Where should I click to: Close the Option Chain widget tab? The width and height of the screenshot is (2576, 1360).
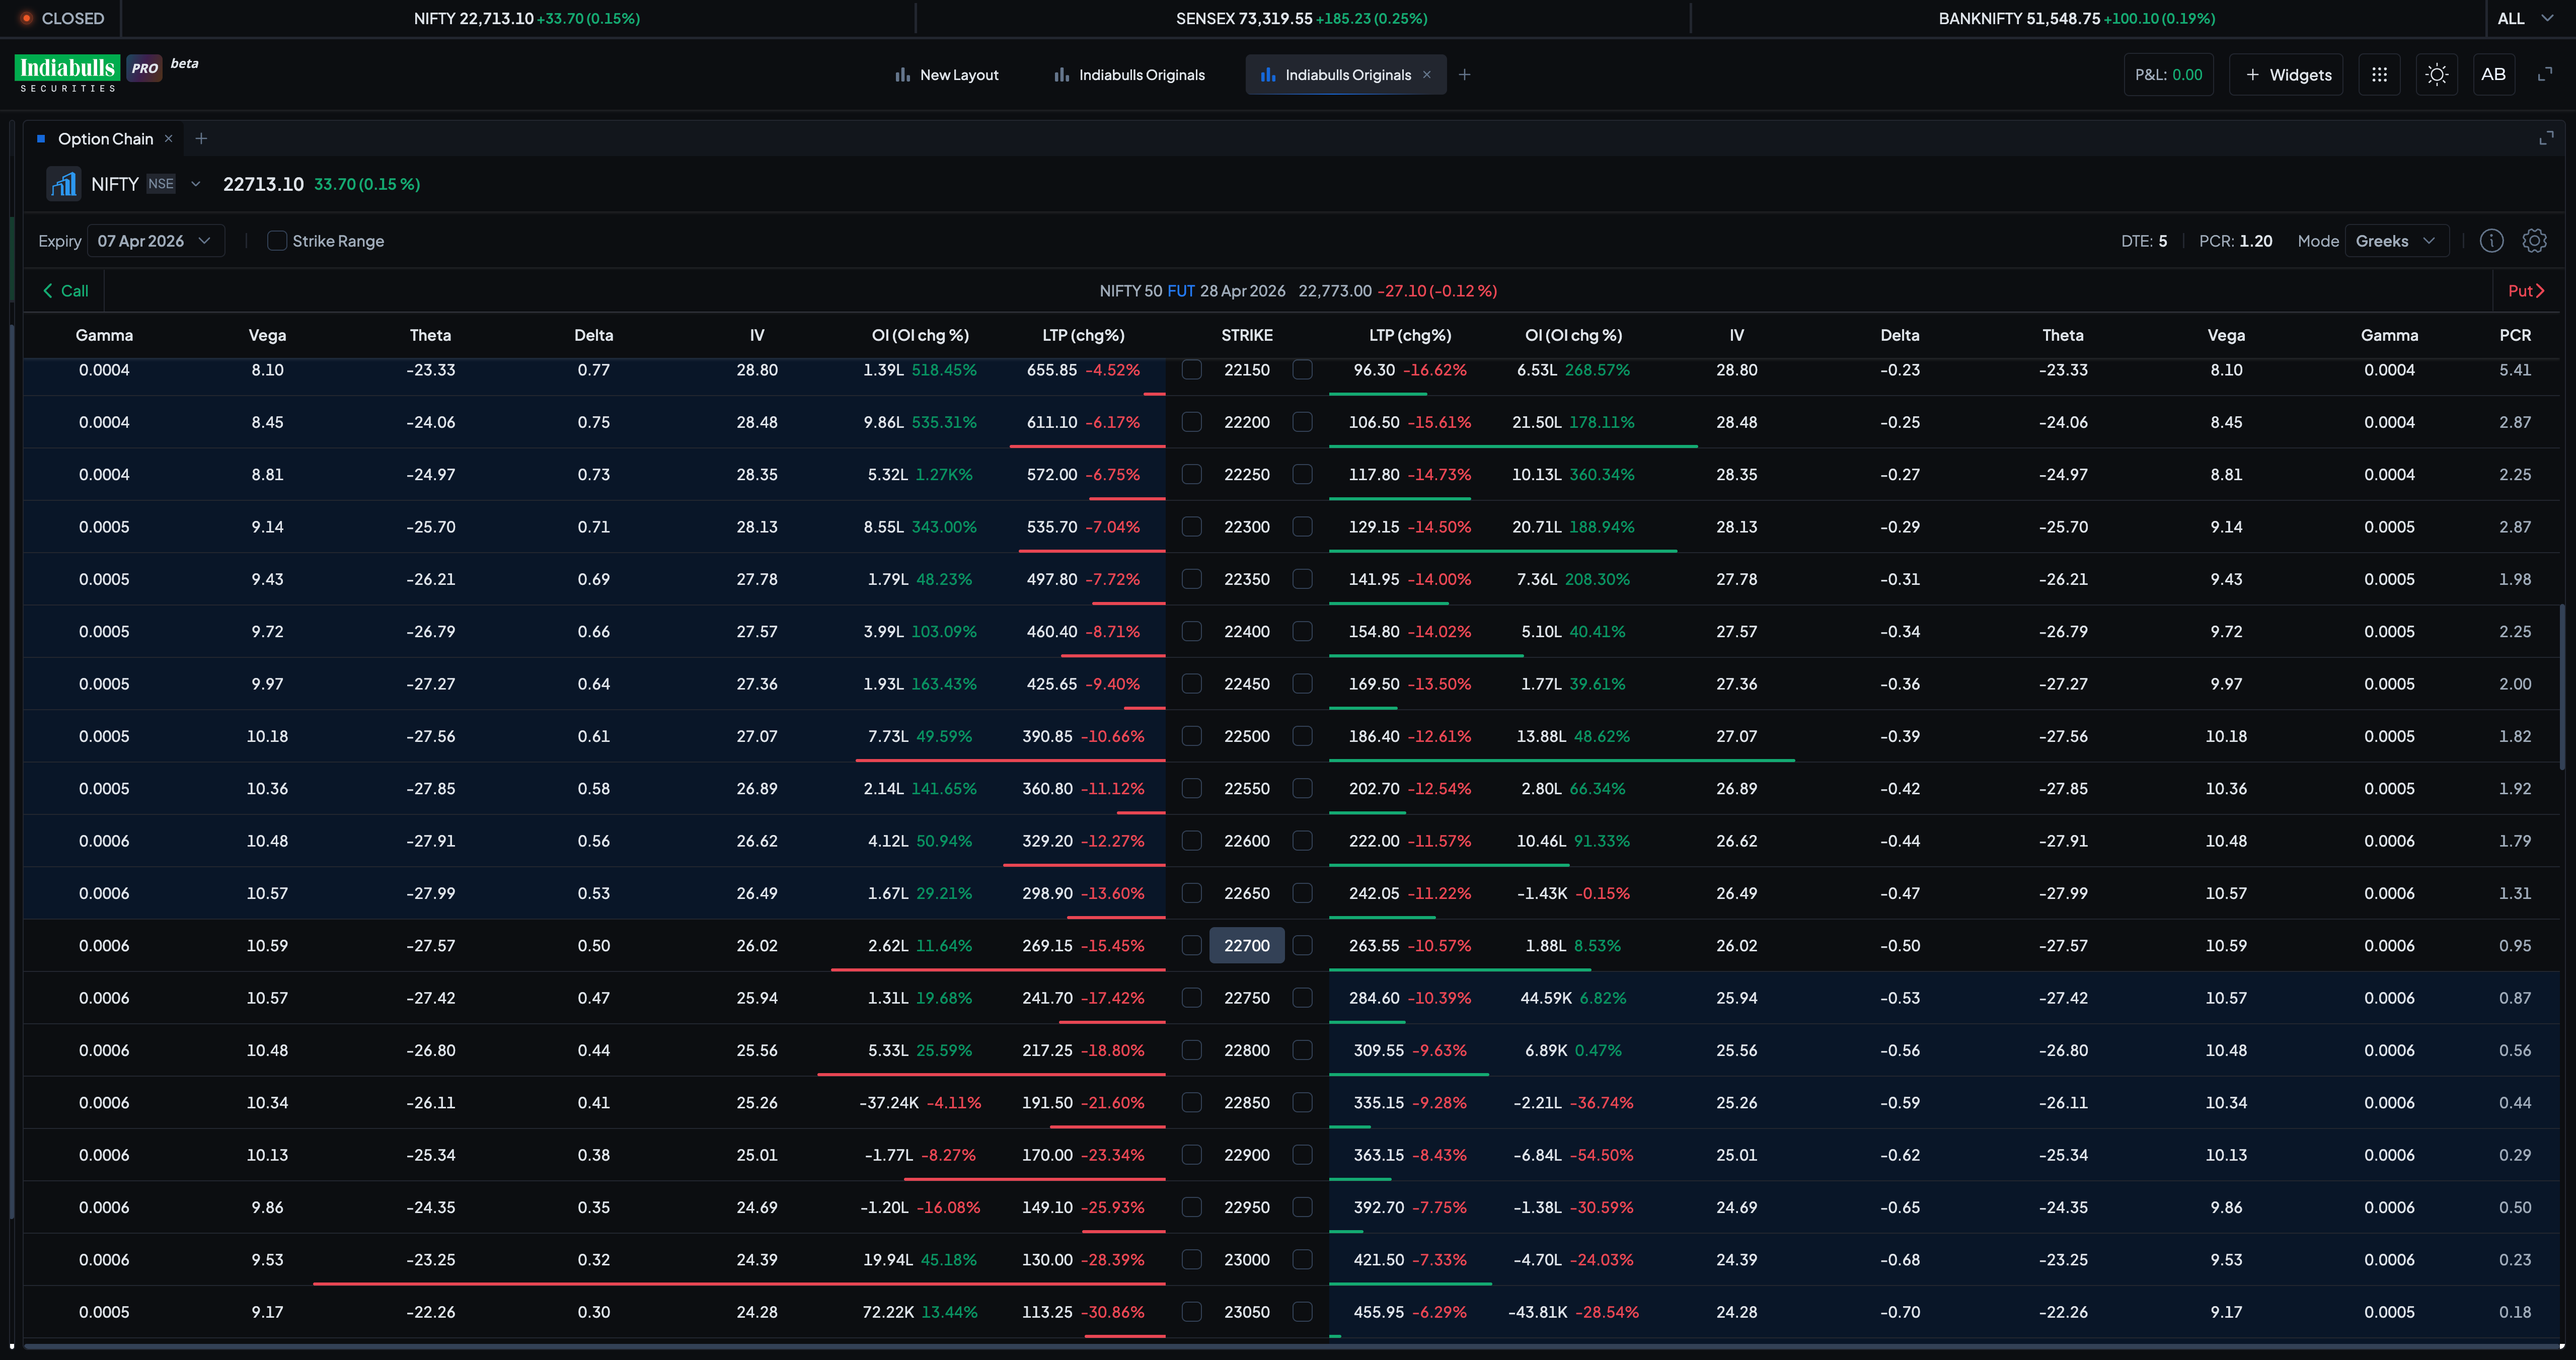click(169, 139)
